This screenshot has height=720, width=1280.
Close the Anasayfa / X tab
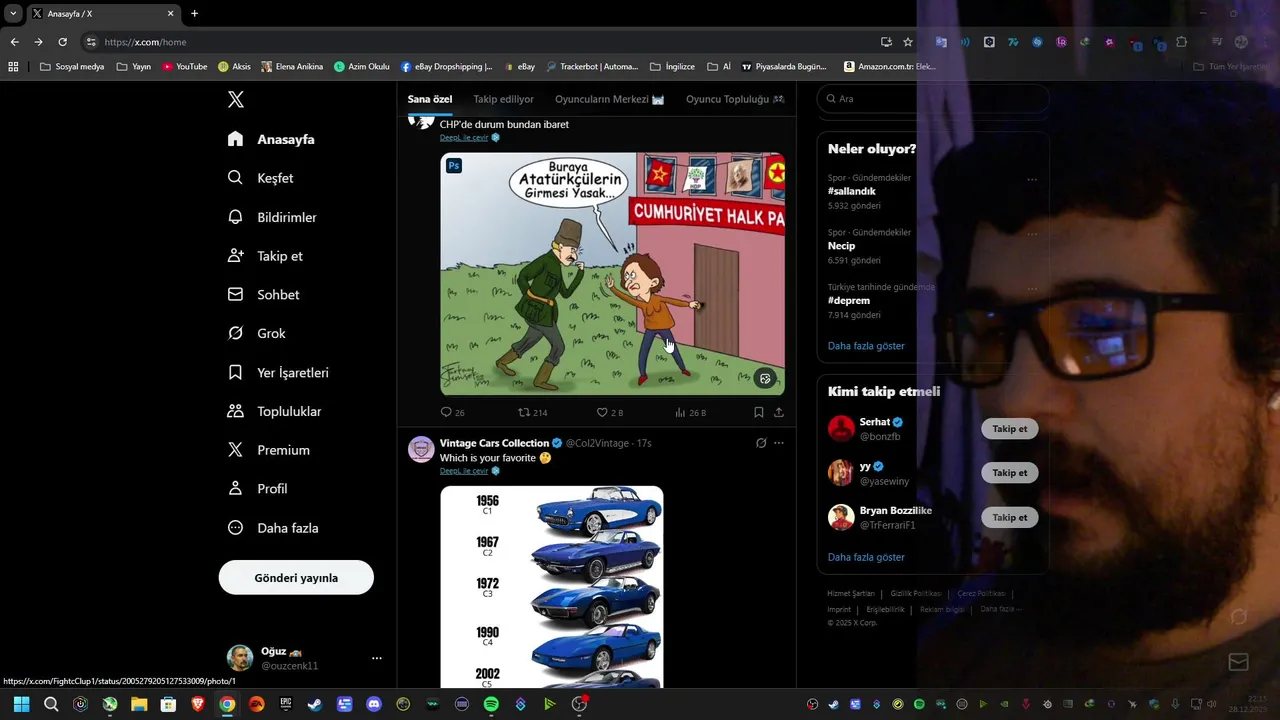tap(170, 14)
